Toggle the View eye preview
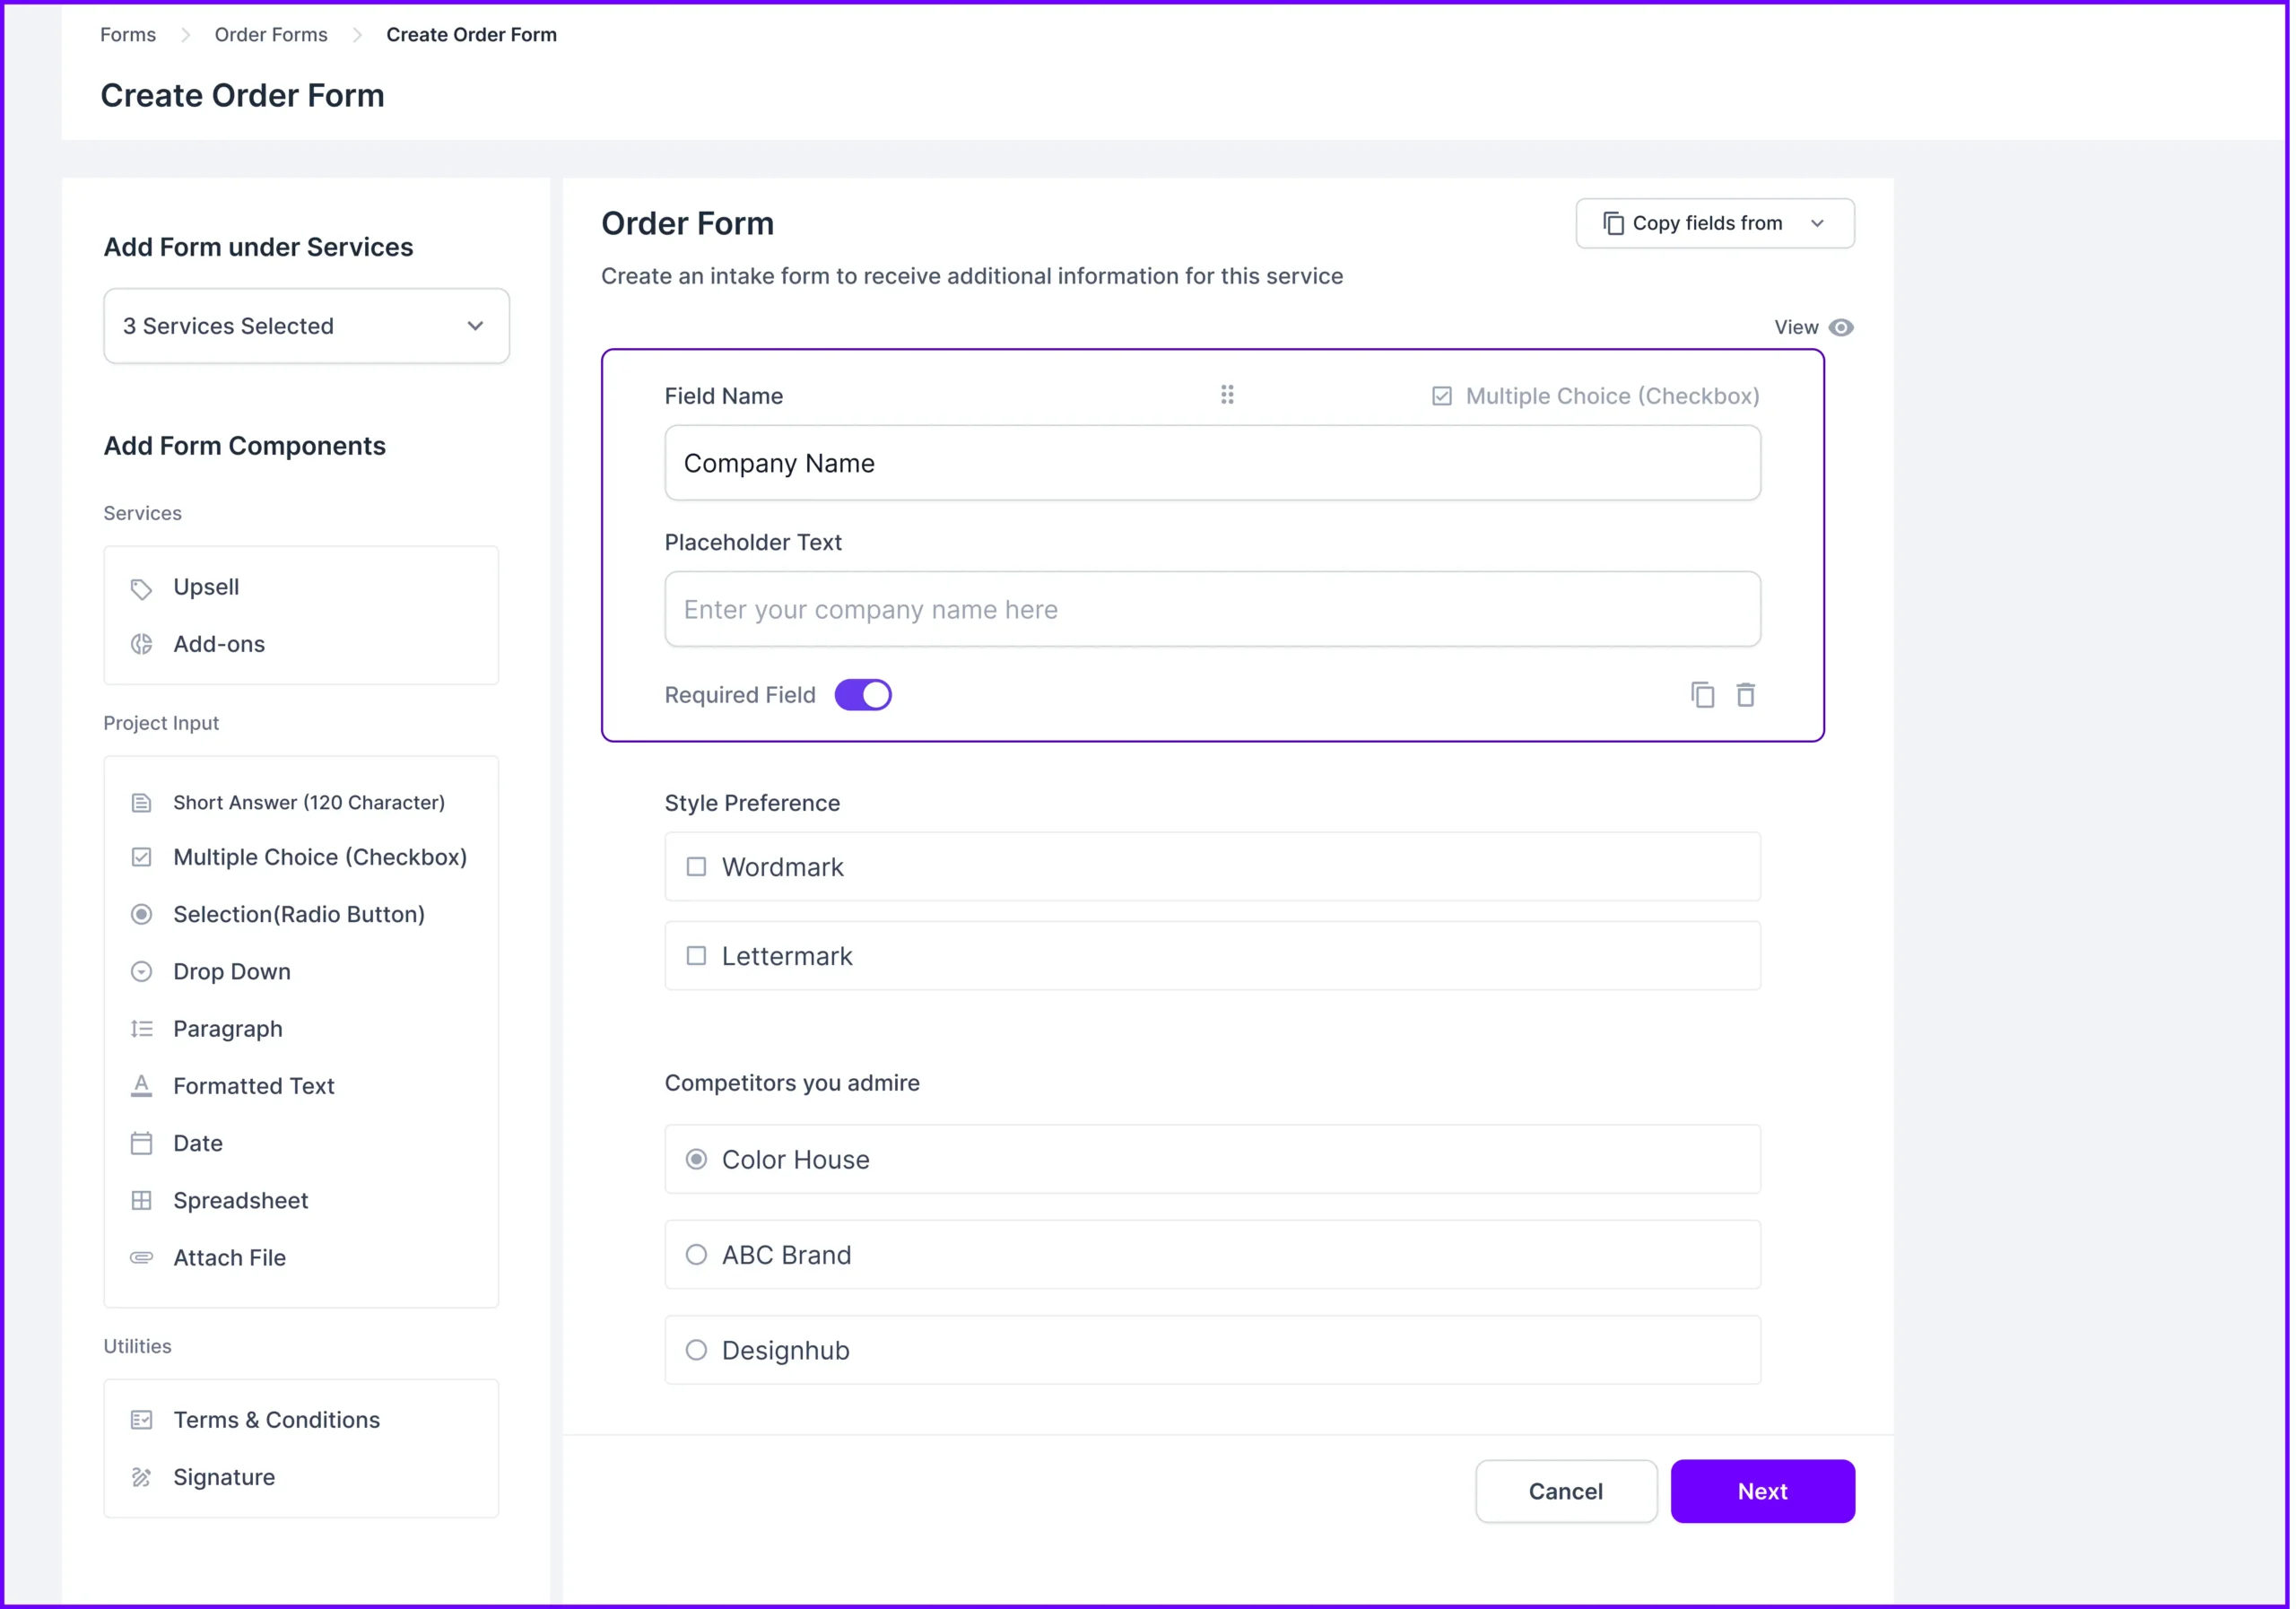 (1842, 327)
